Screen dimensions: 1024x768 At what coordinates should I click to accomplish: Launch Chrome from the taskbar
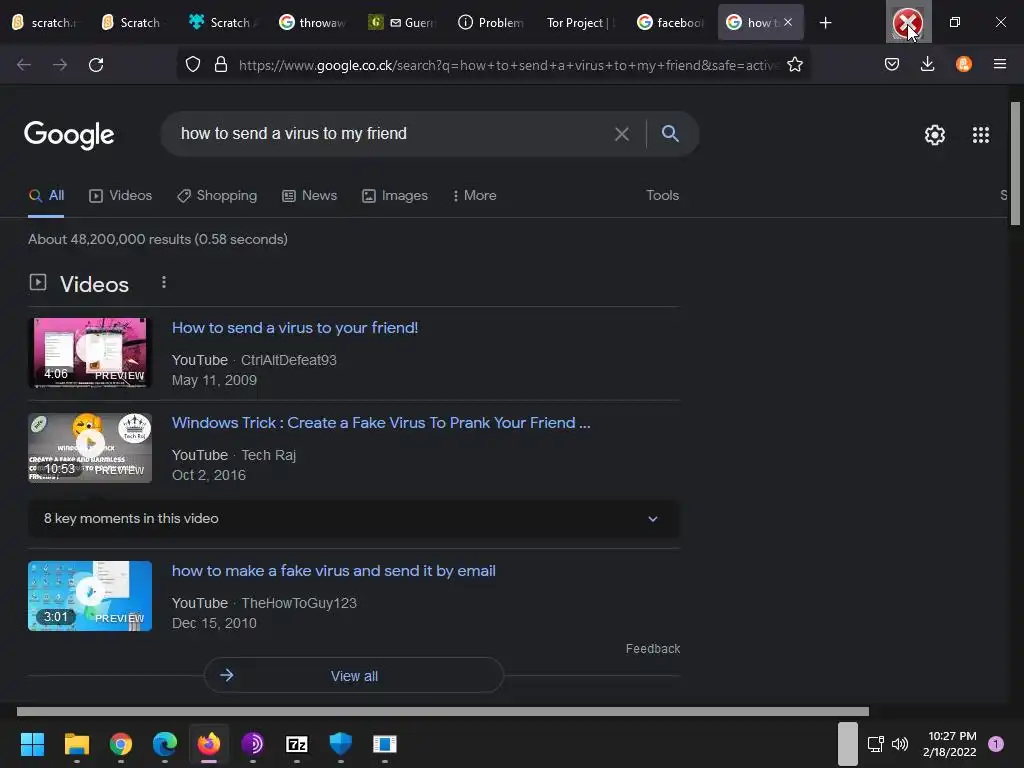point(121,743)
